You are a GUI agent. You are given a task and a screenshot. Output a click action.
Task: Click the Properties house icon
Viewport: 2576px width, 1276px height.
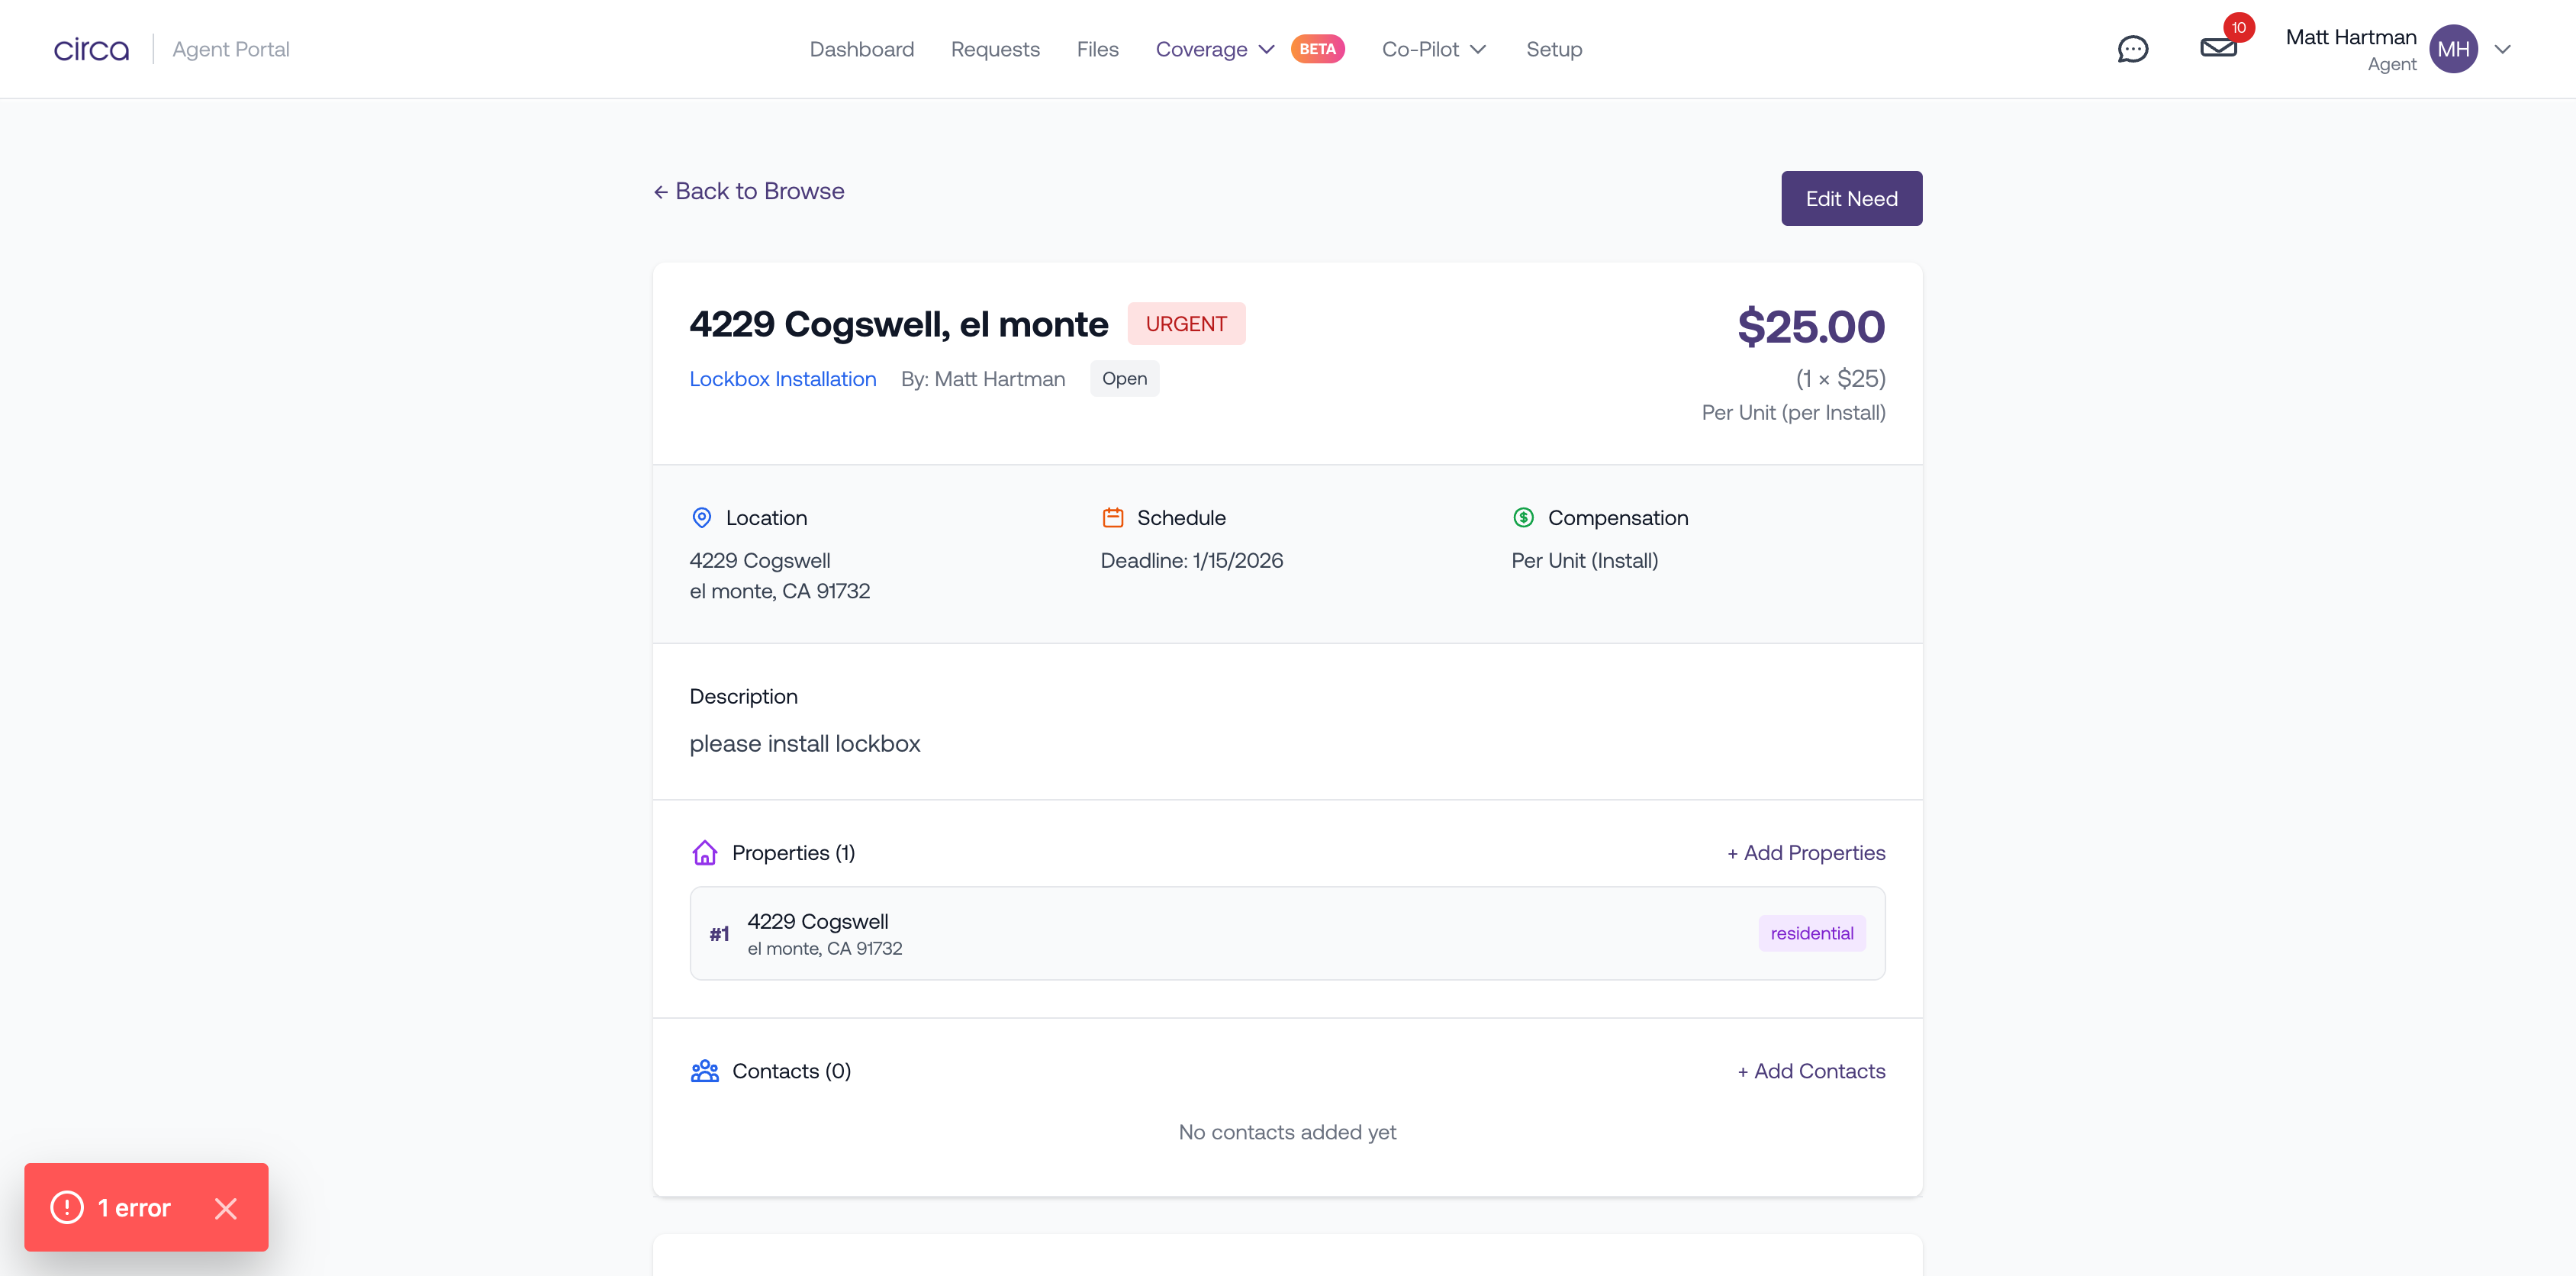[705, 852]
